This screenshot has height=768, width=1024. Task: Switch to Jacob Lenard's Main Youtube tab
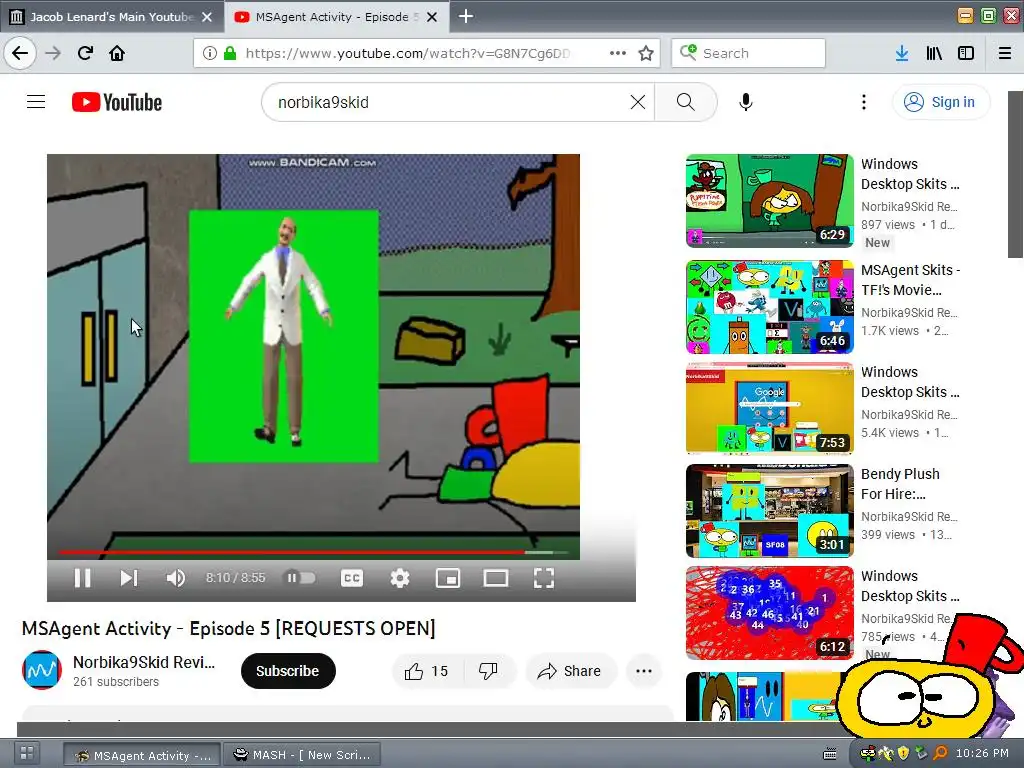(112, 17)
